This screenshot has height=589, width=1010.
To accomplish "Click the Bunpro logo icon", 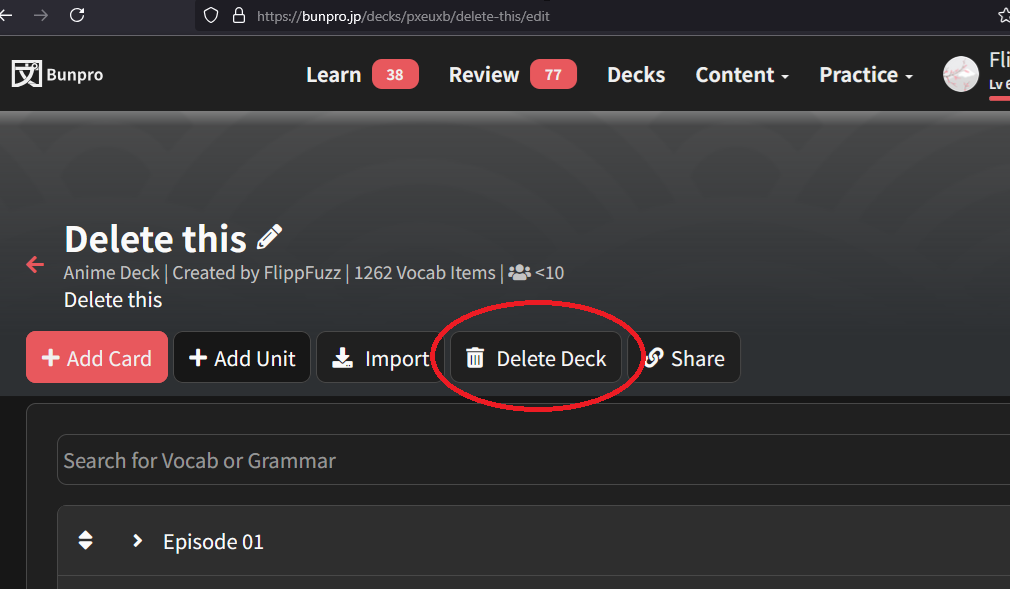I will [26, 74].
